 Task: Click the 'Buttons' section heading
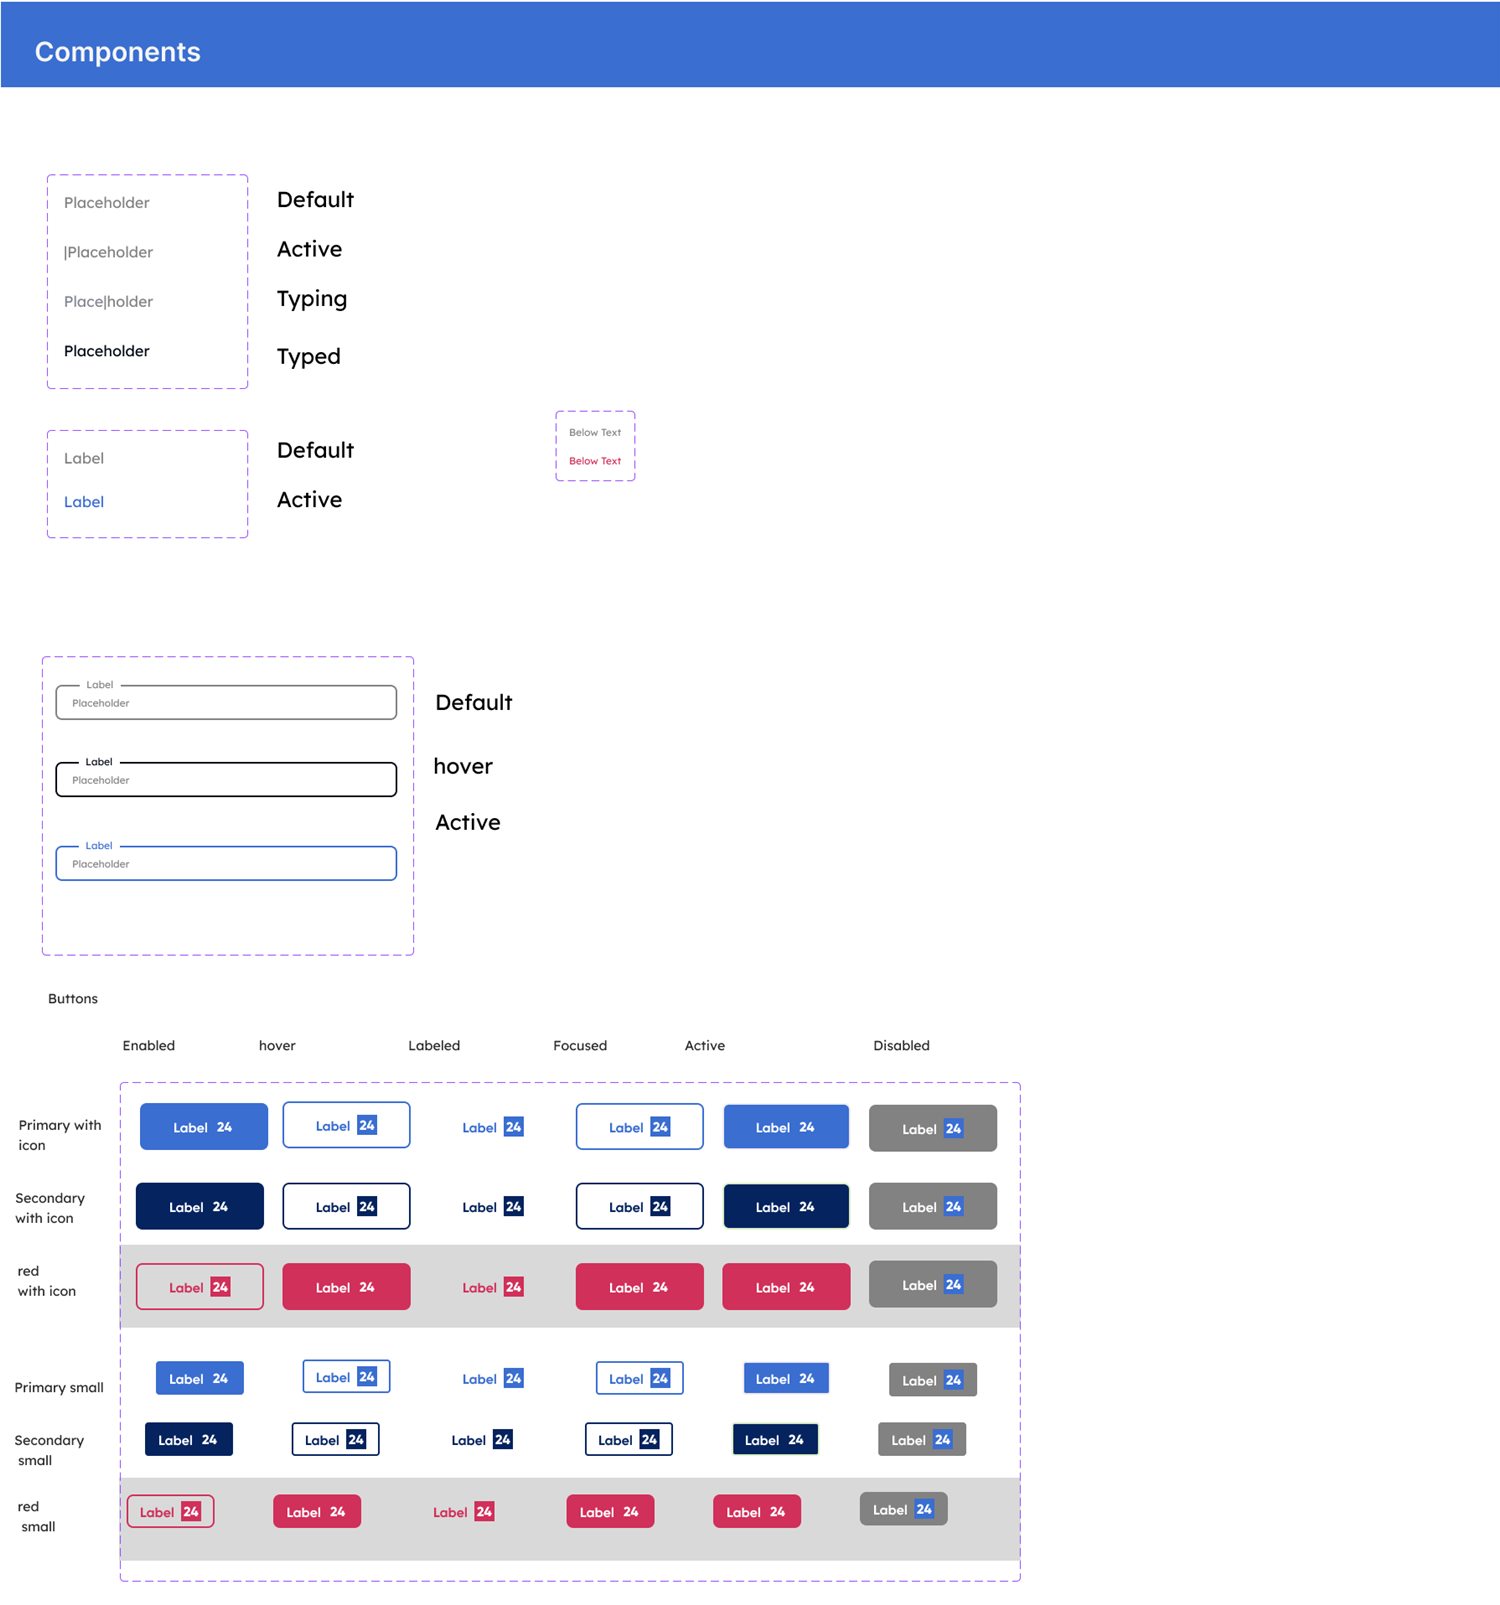73,998
